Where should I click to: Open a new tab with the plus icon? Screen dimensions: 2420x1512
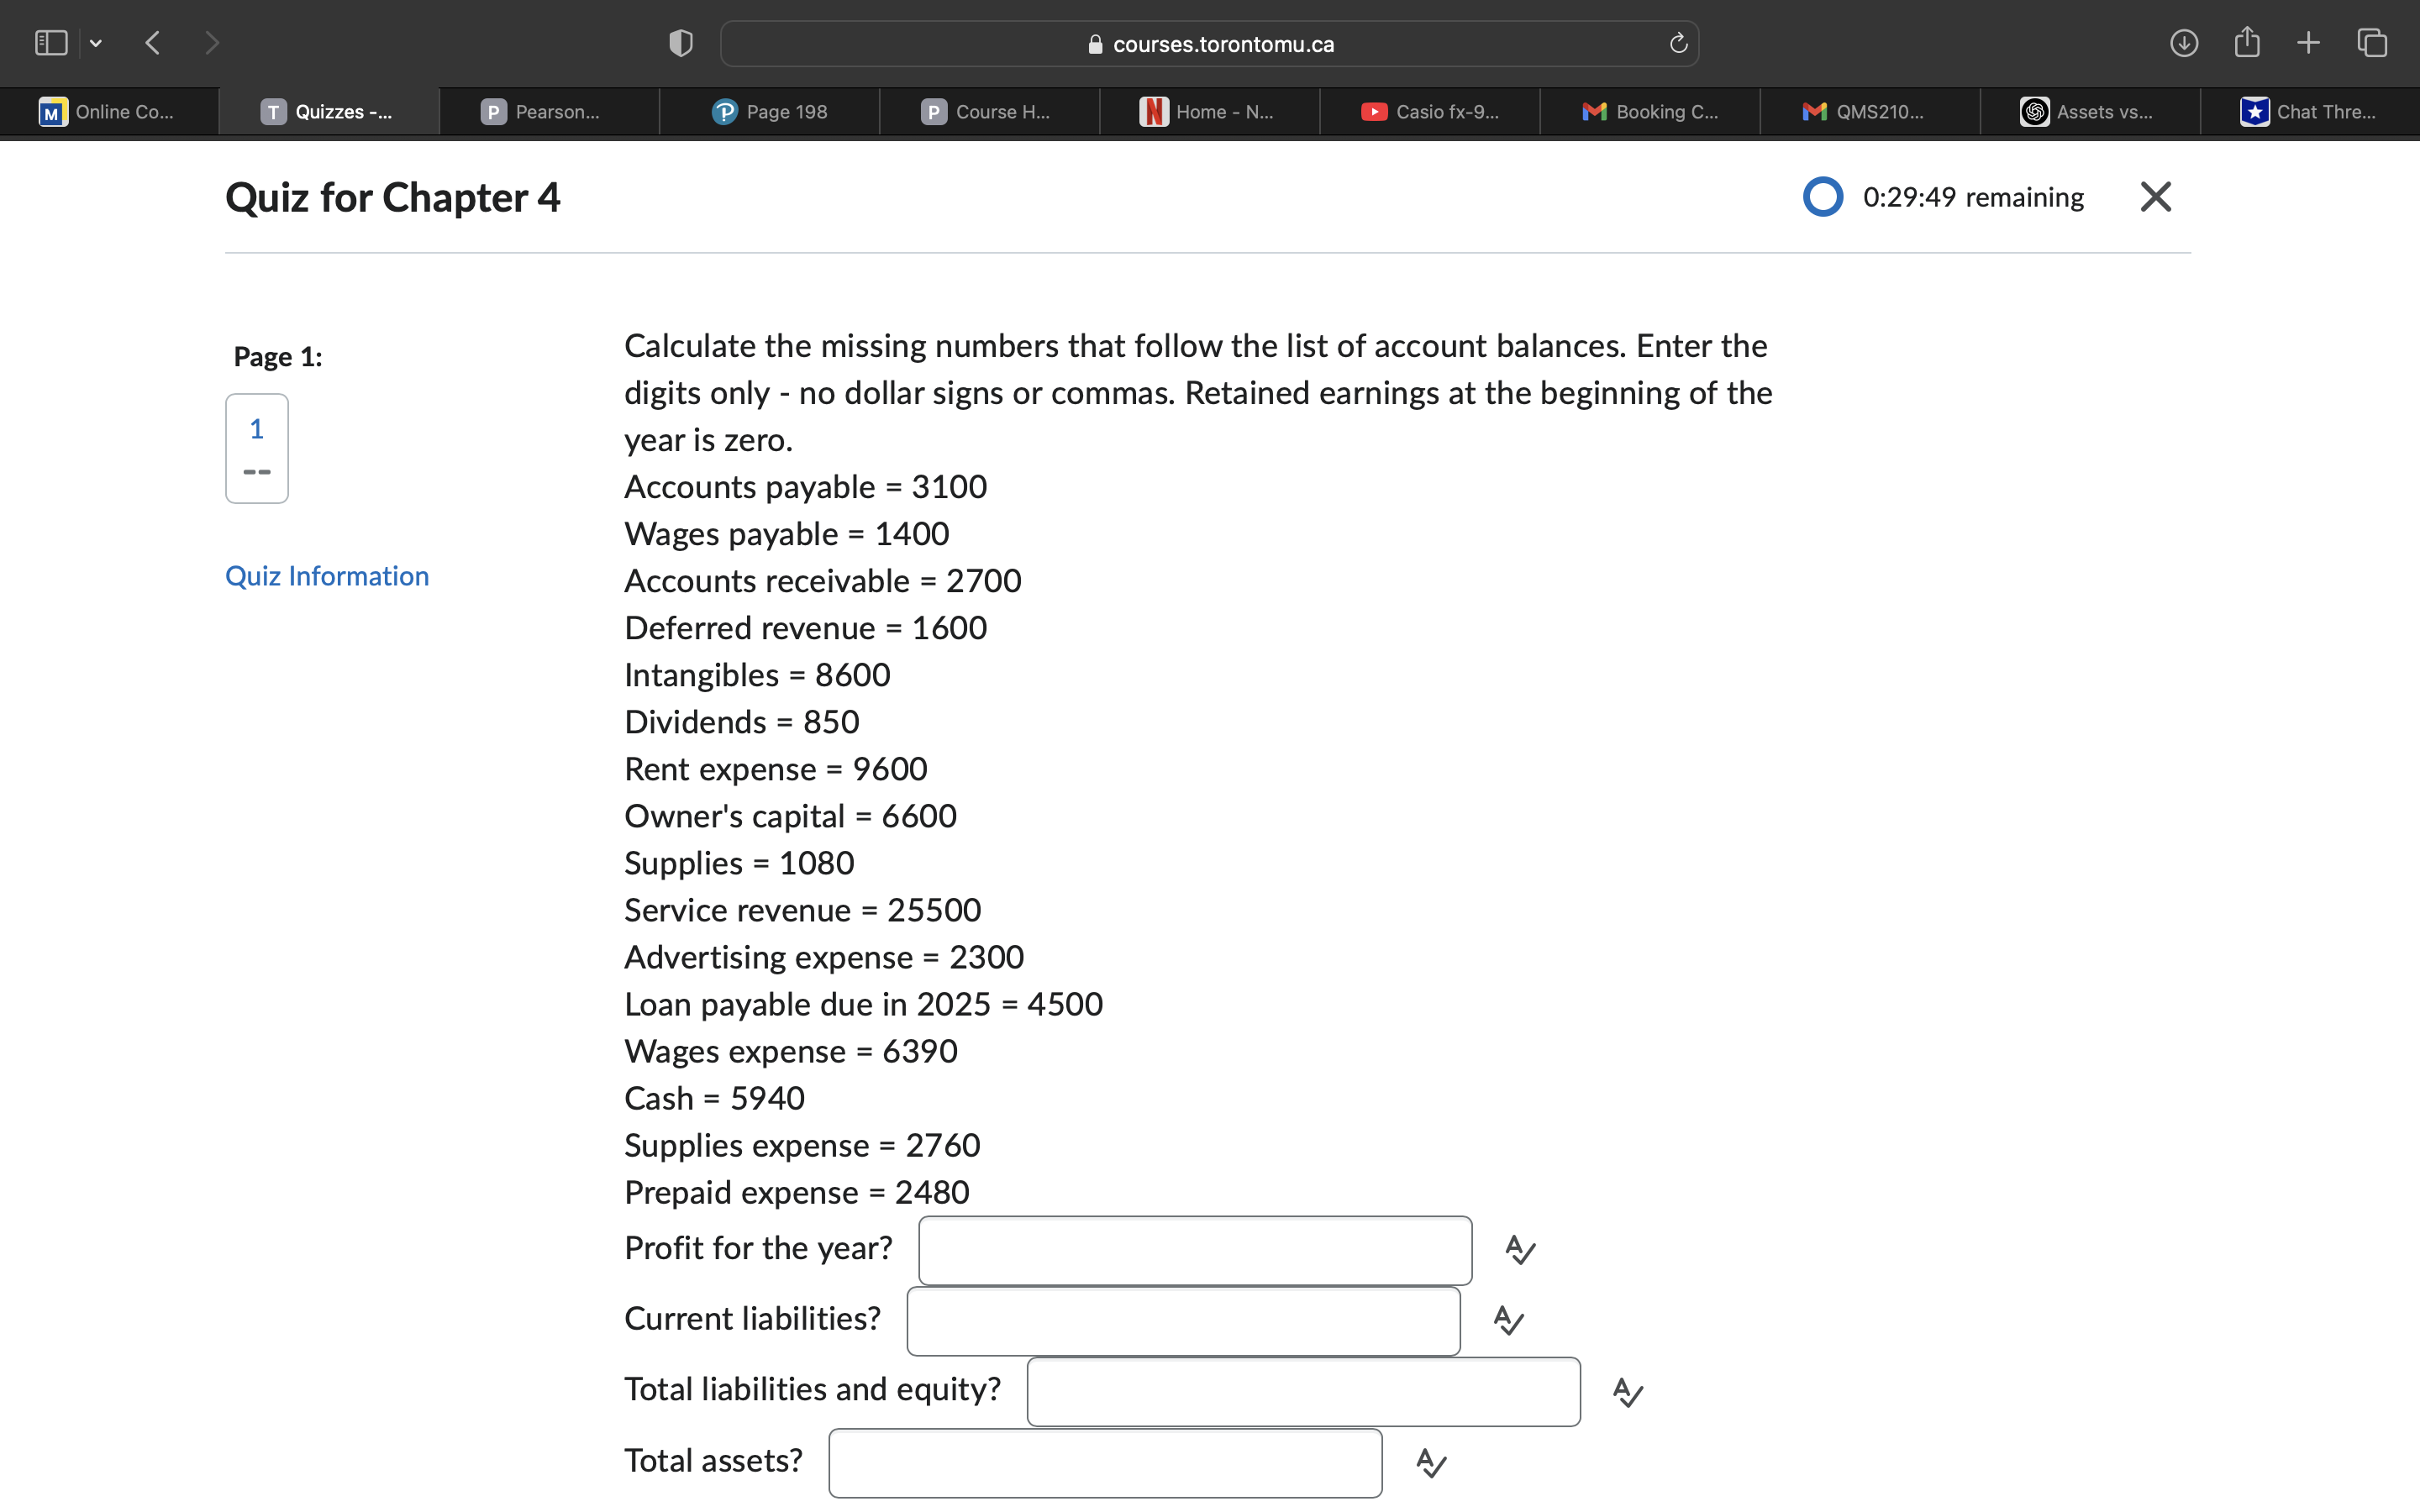point(2308,43)
